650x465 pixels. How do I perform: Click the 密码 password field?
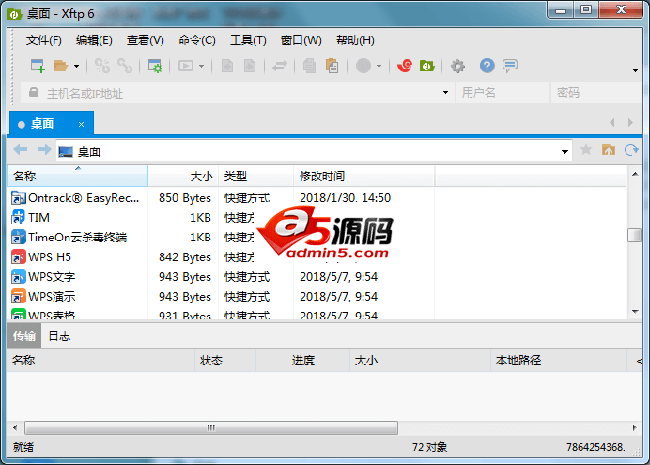click(x=596, y=93)
